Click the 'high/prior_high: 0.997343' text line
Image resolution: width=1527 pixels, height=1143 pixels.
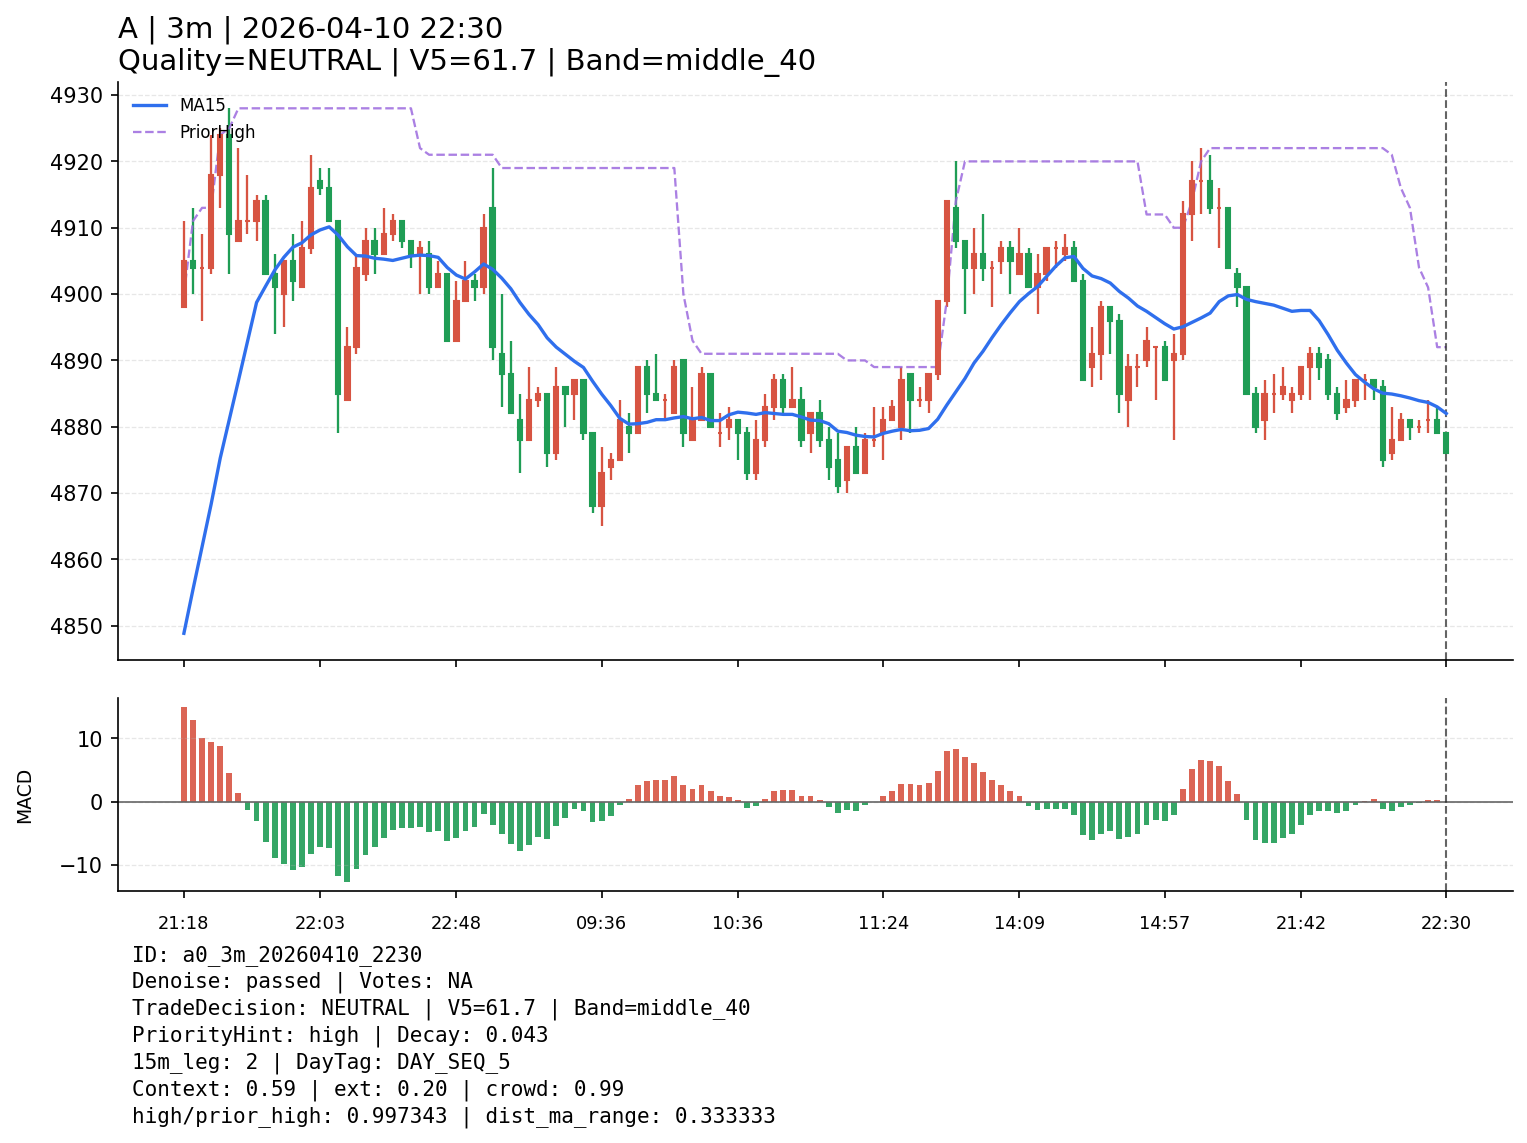coord(453,1116)
